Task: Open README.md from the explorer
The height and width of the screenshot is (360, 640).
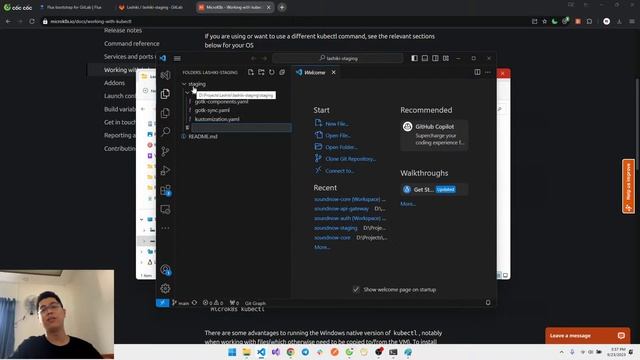Action: 203,136
